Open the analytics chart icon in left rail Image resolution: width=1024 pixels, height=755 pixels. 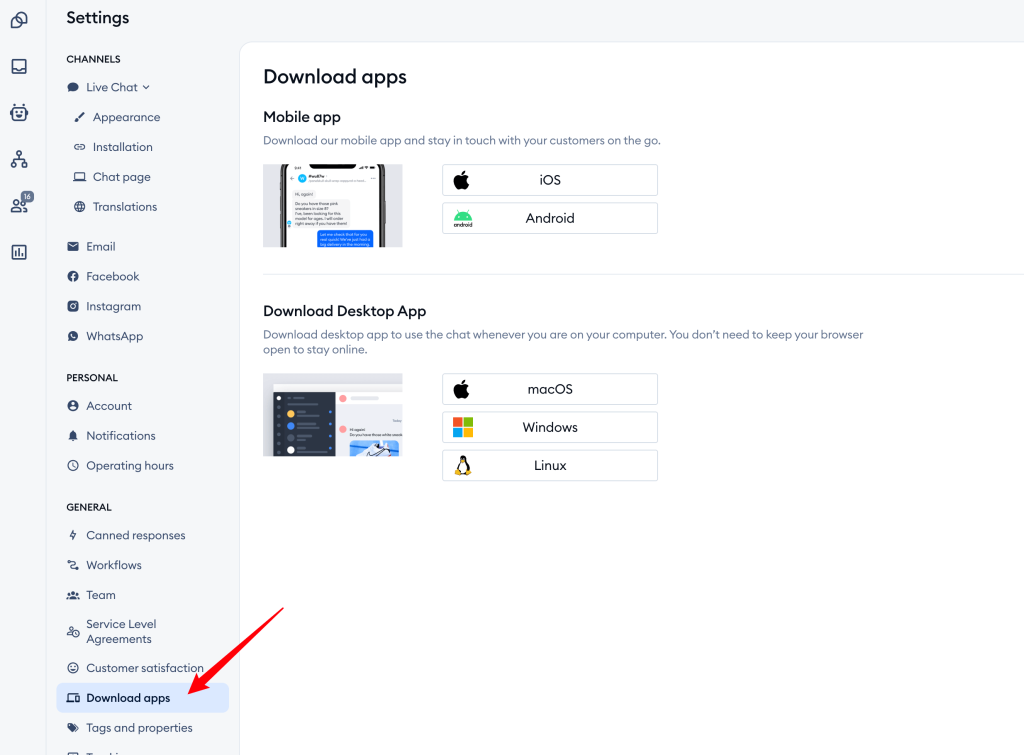(x=19, y=252)
